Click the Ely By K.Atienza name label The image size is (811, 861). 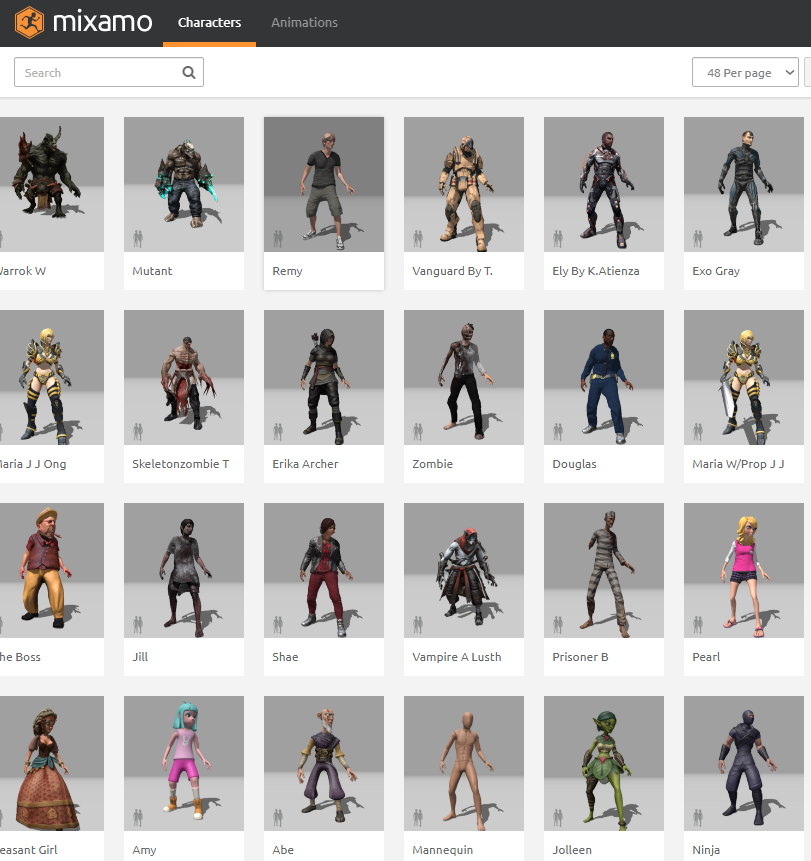tap(596, 271)
